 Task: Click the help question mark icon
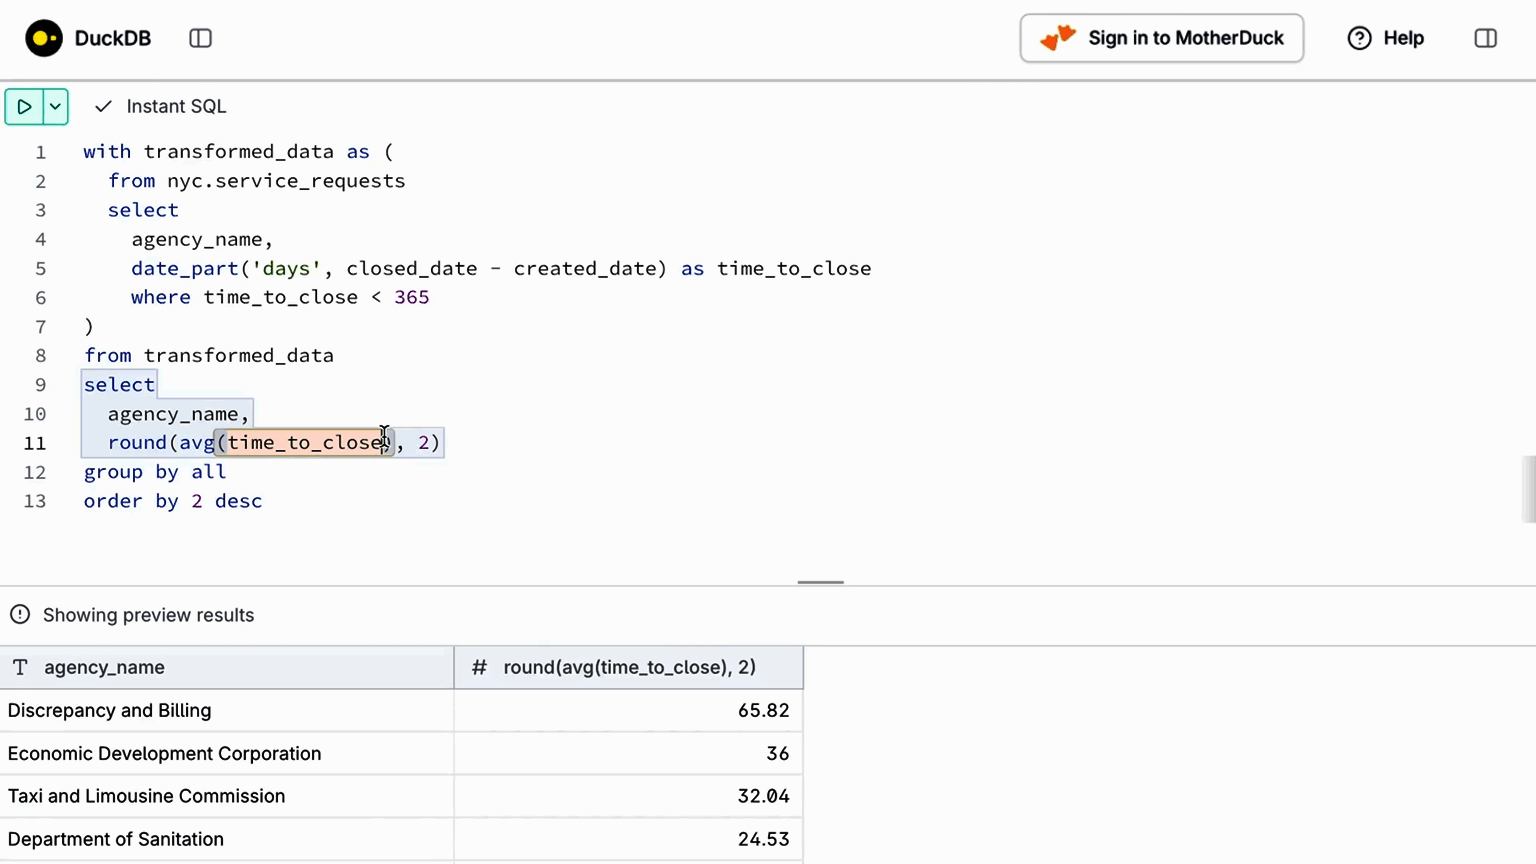[1359, 38]
